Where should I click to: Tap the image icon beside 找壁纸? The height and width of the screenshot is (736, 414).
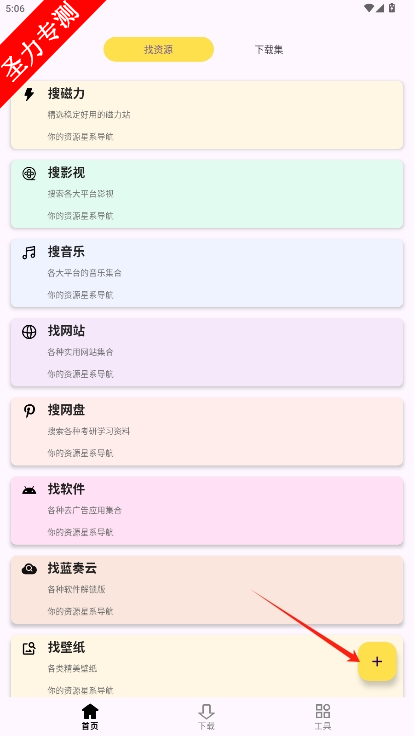pos(29,649)
